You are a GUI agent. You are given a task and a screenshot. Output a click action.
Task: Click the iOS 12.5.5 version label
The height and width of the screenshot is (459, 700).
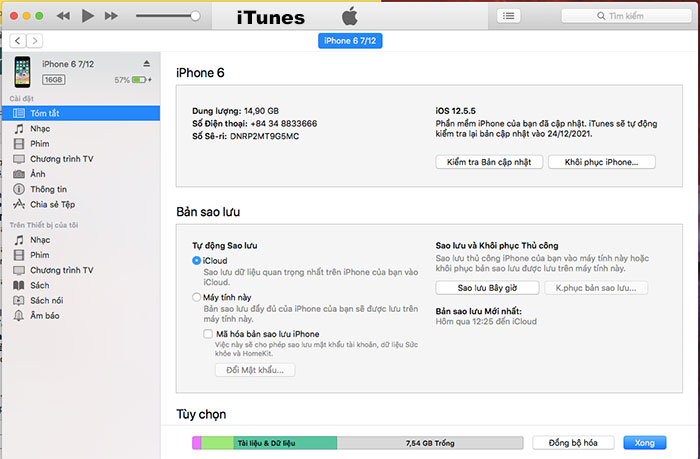(x=455, y=111)
